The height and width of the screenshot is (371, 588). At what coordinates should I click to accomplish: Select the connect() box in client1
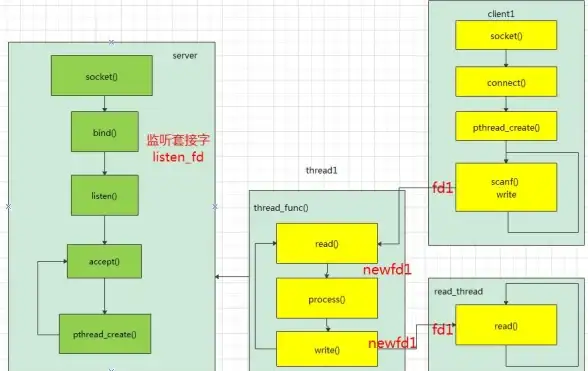(x=506, y=82)
